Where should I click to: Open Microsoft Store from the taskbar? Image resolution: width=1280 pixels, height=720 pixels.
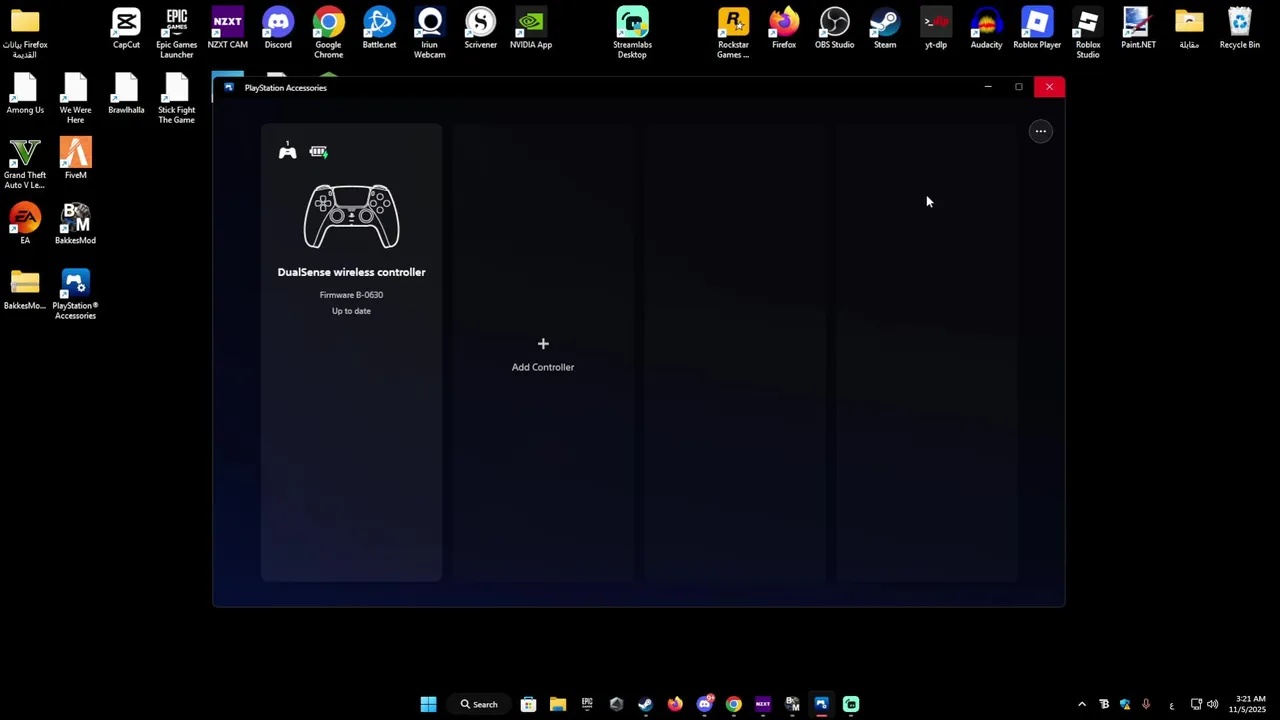[x=528, y=704]
